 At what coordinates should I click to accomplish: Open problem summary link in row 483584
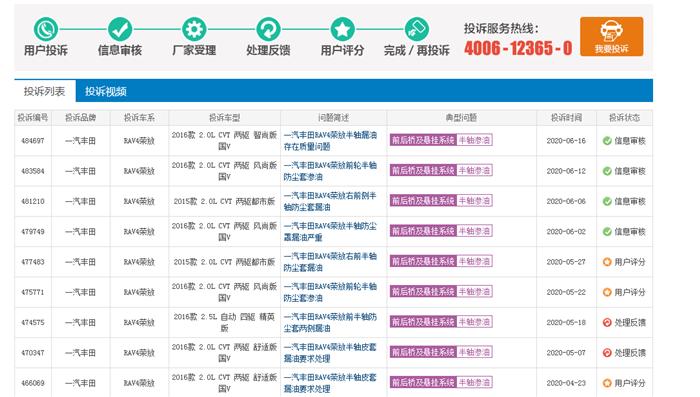(x=330, y=171)
